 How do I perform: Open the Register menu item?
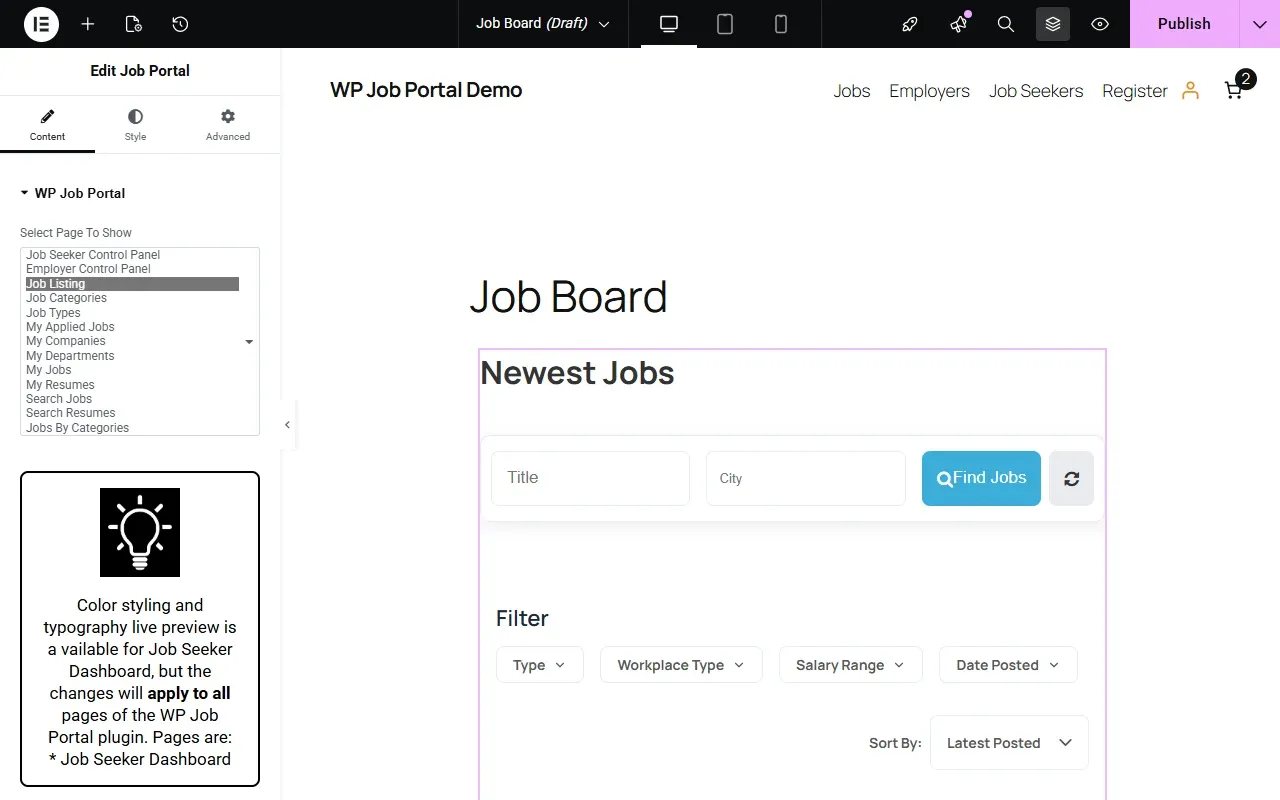(x=1135, y=91)
